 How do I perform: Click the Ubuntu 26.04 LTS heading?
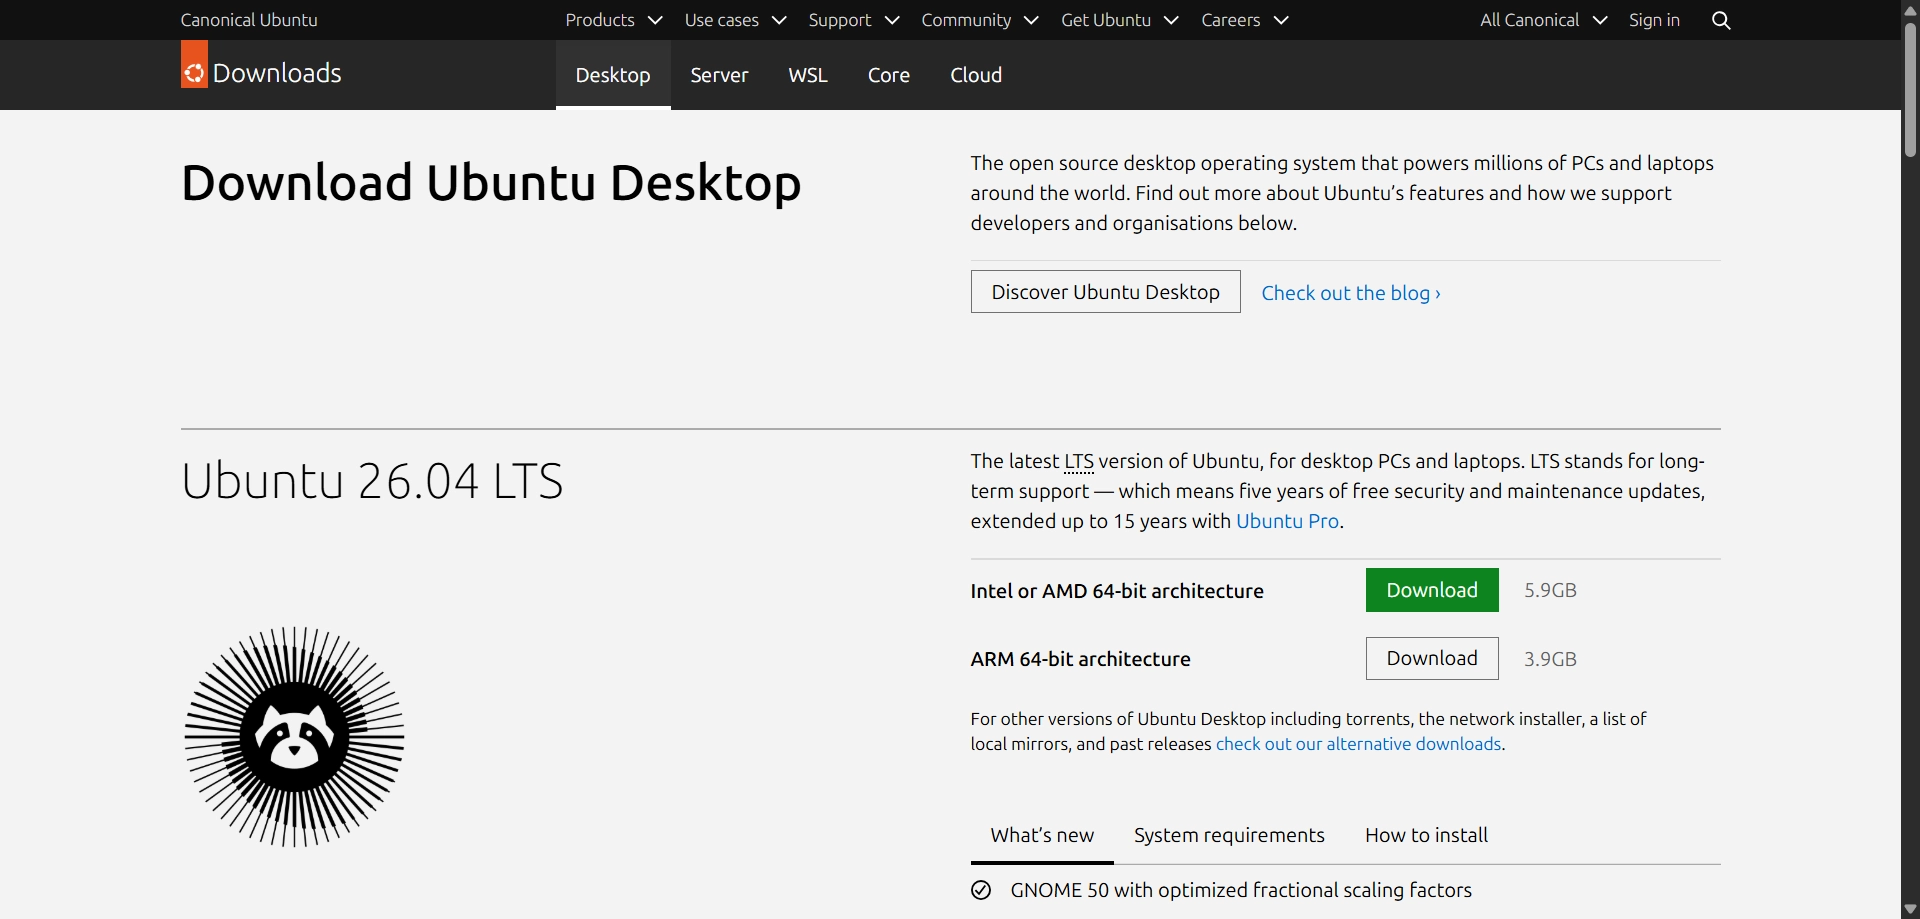coord(372,481)
